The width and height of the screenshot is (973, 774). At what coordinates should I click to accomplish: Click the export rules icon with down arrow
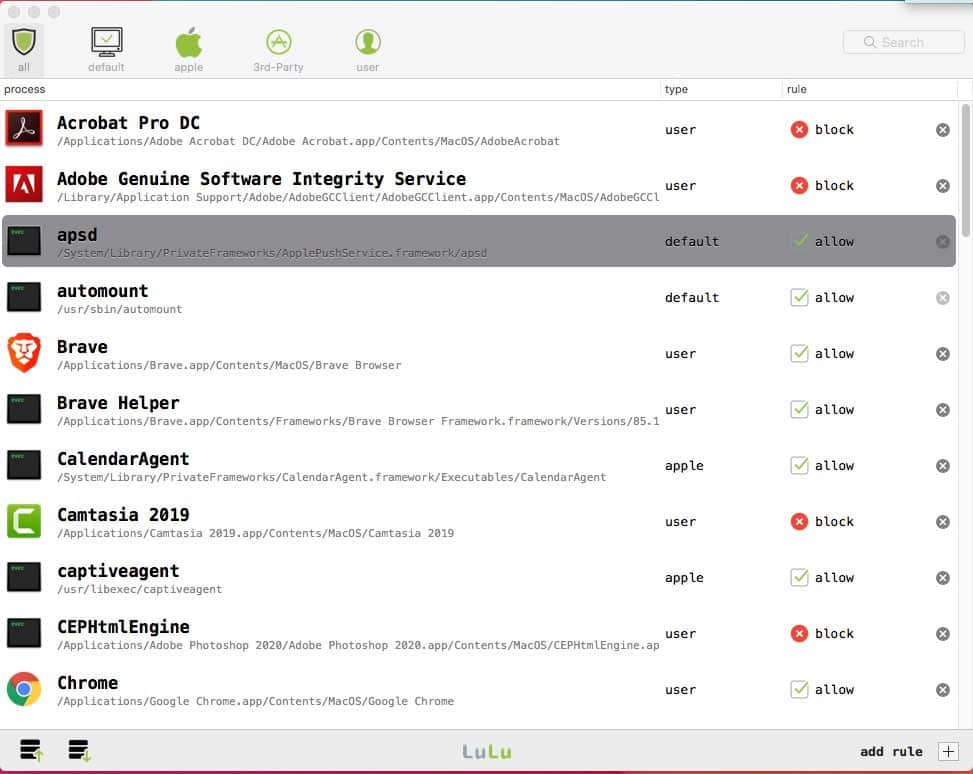[x=79, y=750]
